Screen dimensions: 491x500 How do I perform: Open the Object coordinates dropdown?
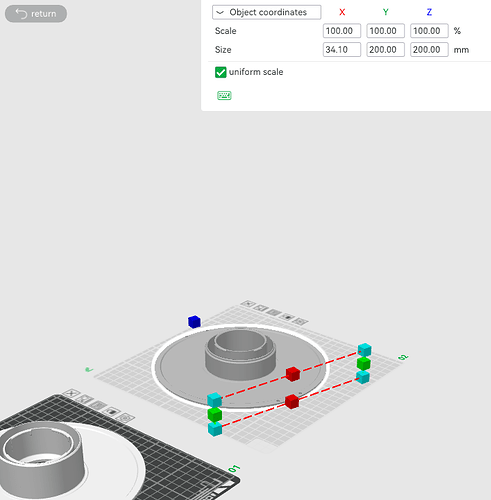(x=267, y=12)
